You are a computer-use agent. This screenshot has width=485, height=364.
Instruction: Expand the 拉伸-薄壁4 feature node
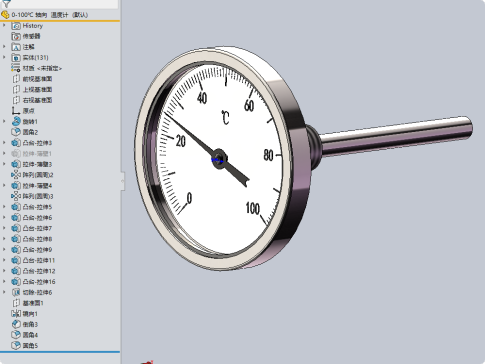coord(4,186)
